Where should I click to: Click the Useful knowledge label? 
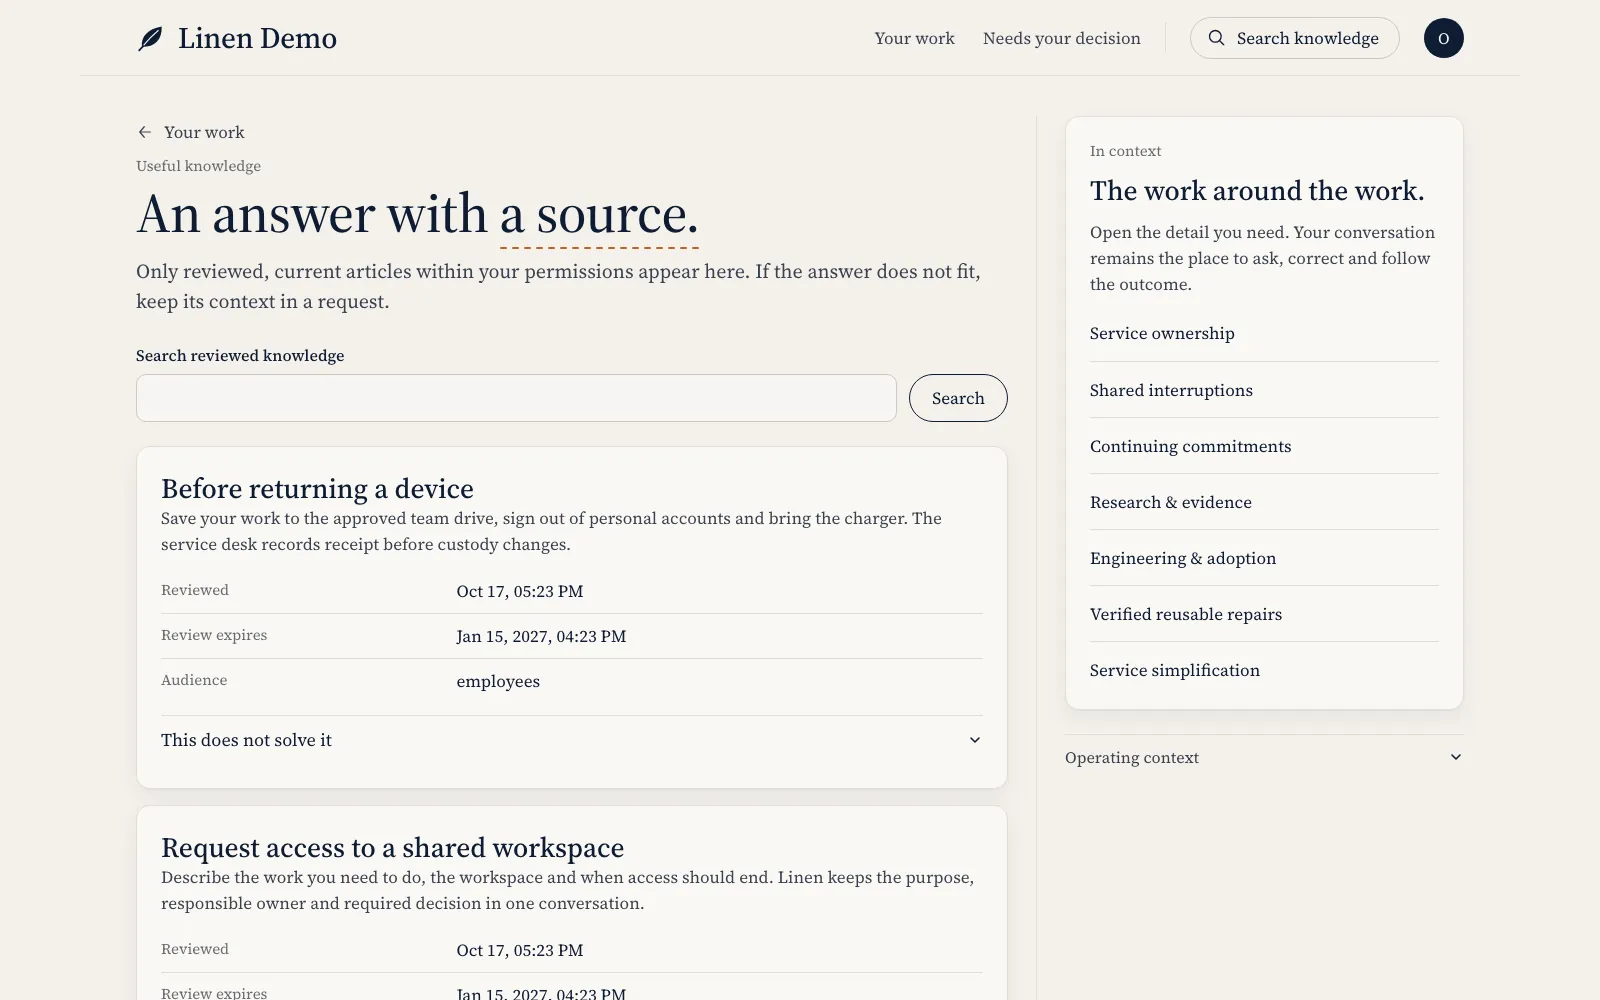(x=198, y=166)
